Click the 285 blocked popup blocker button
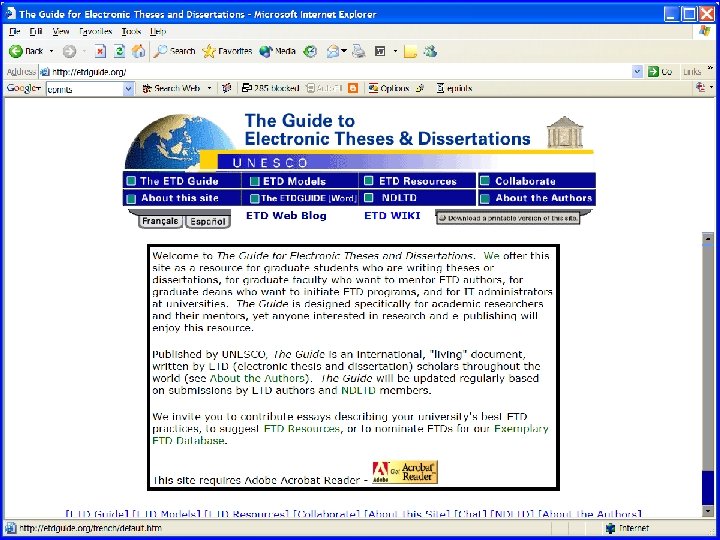 point(270,88)
